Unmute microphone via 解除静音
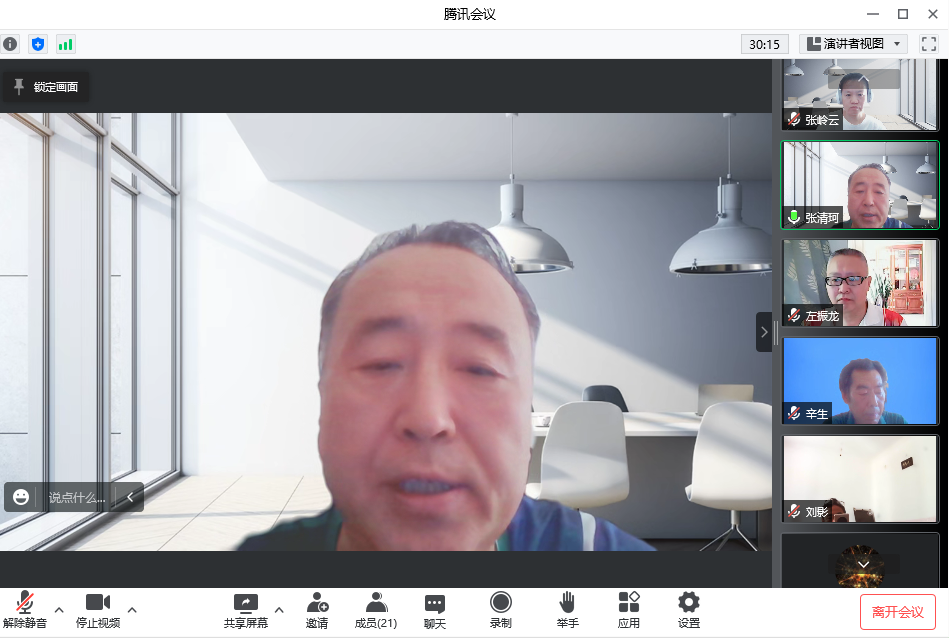Viewport: 949px width, 638px height. (x=25, y=610)
